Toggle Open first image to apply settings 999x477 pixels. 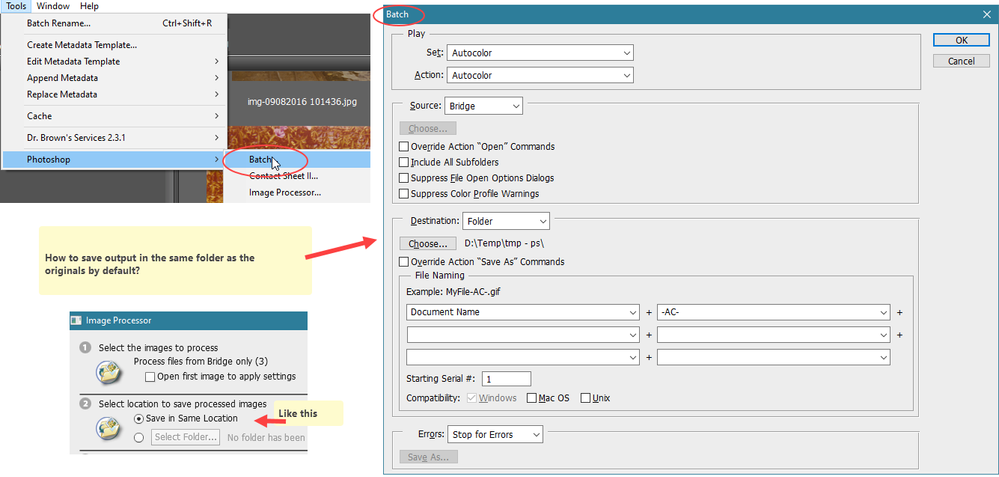(x=150, y=376)
